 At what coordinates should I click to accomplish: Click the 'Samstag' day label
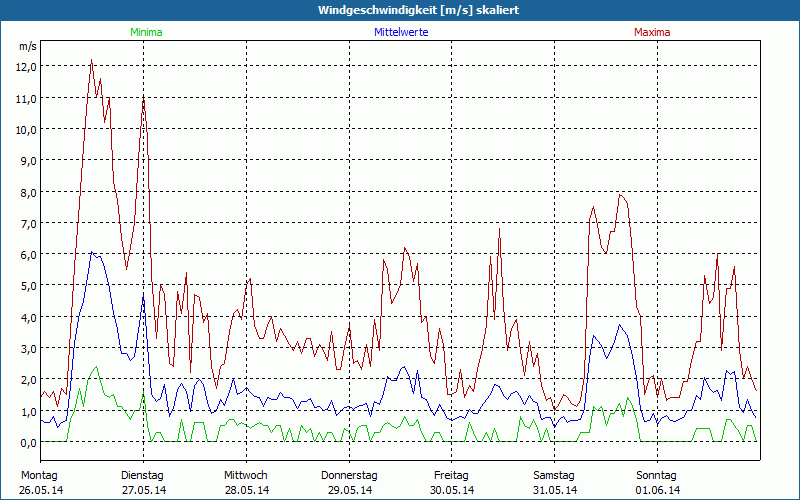point(554,476)
